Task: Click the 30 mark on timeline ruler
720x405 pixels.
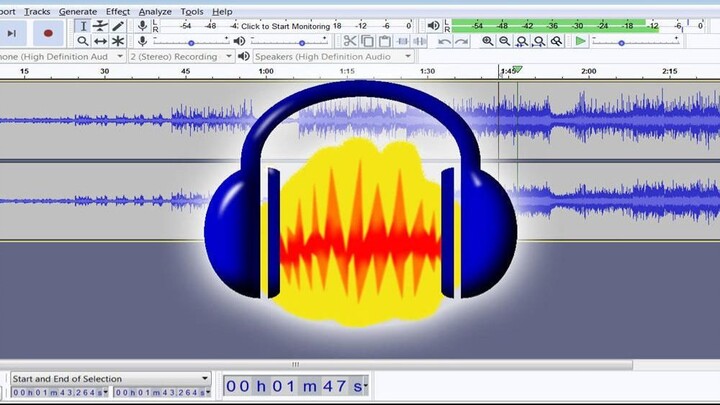Action: (x=105, y=71)
